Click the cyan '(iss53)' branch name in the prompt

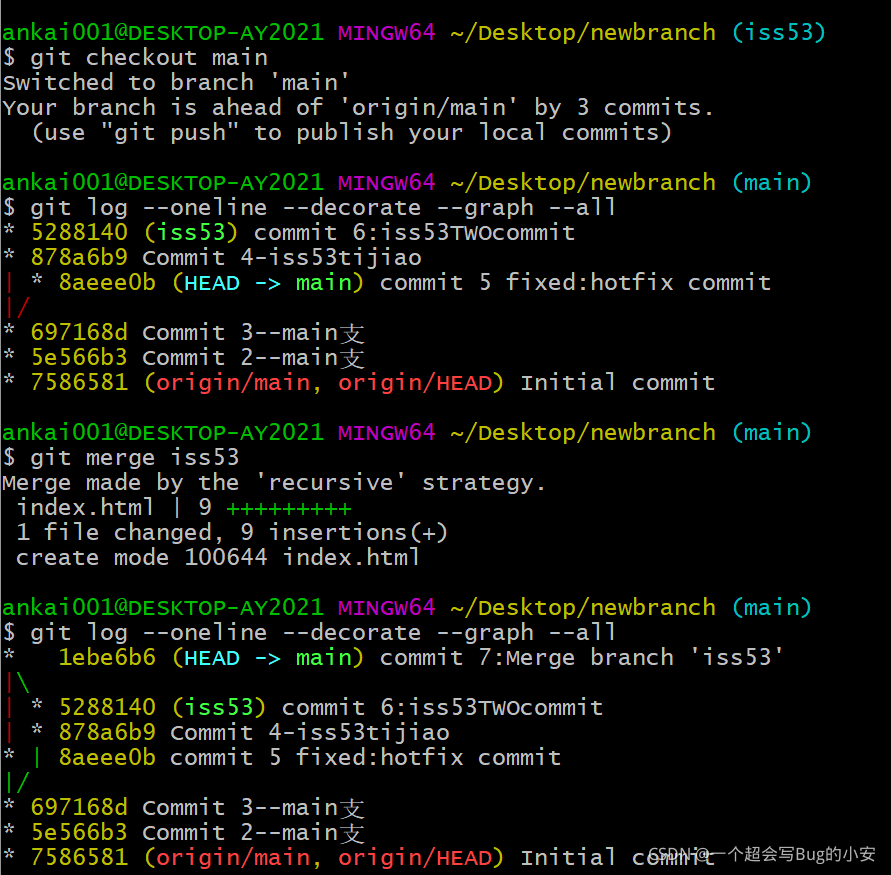pos(778,32)
